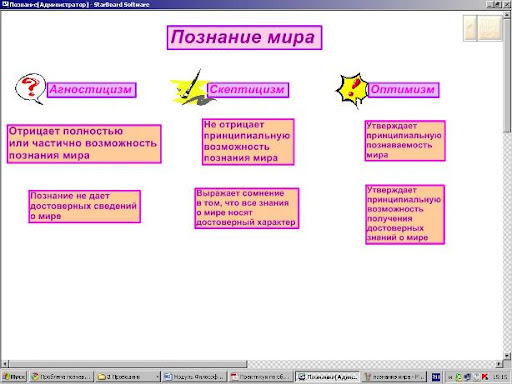Click the Познание мира title box
Image resolution: width=512 pixels, height=384 pixels.
click(244, 37)
